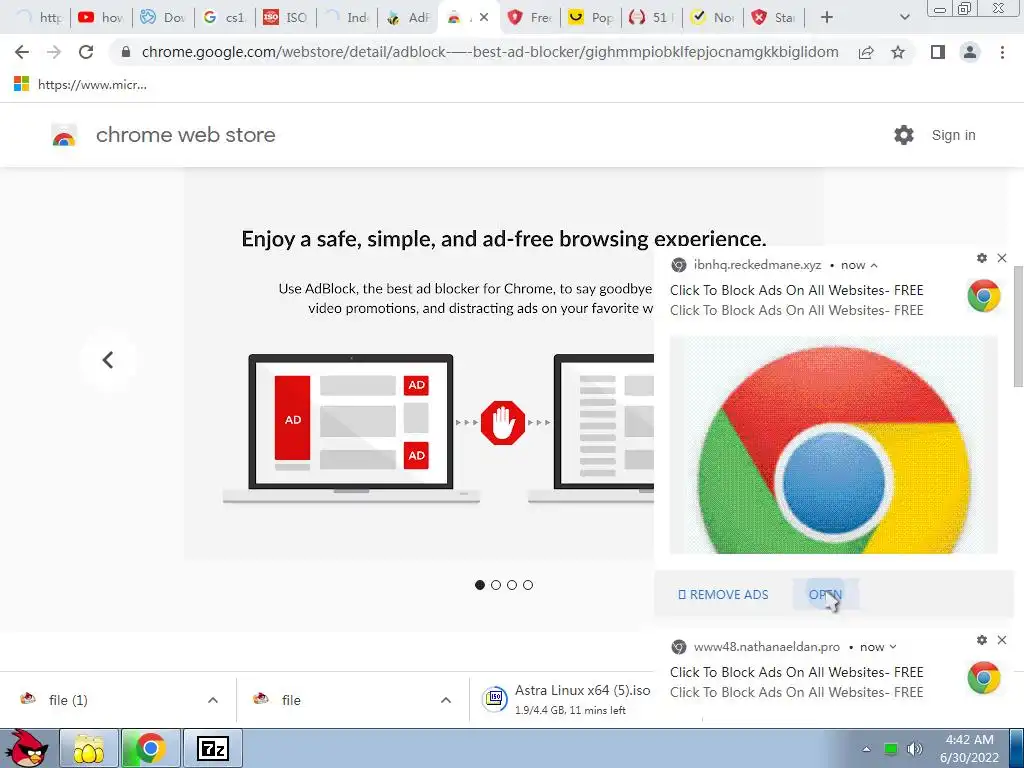Open the taskbar clock and date

pos(970,748)
